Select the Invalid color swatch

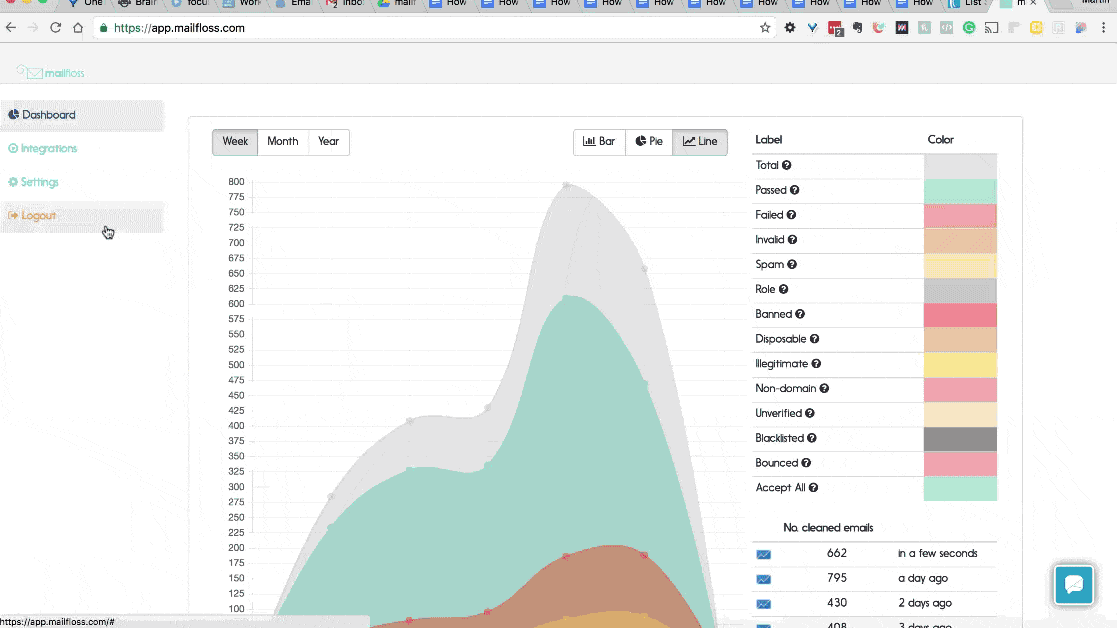(960, 241)
